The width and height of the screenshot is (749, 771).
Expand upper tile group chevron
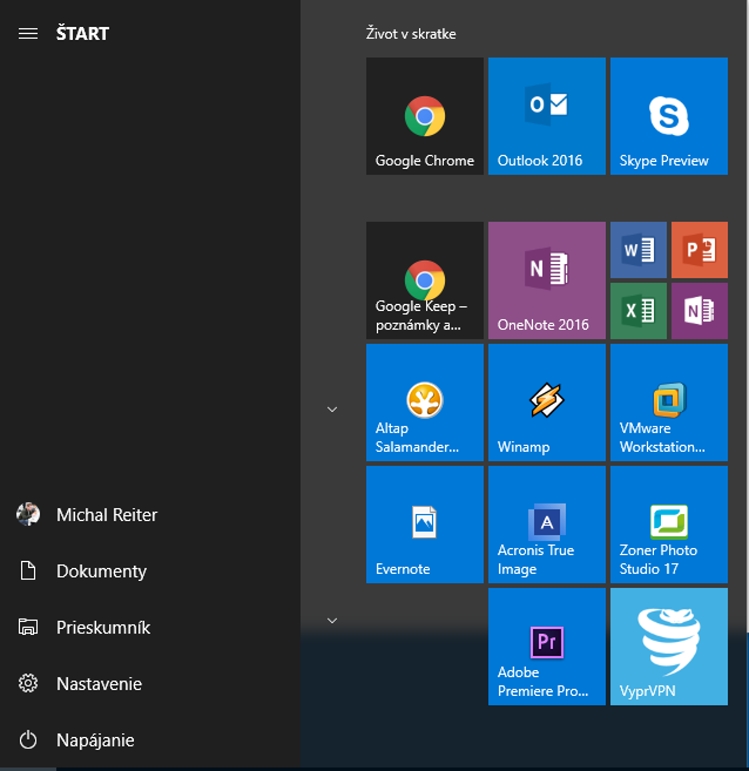click(332, 409)
